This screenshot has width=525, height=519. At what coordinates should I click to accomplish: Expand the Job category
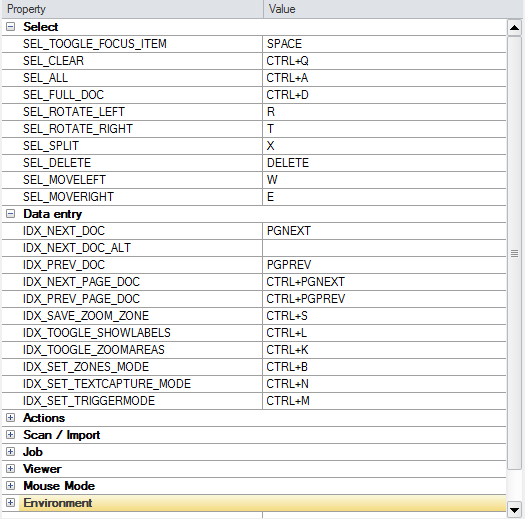tap(10, 452)
